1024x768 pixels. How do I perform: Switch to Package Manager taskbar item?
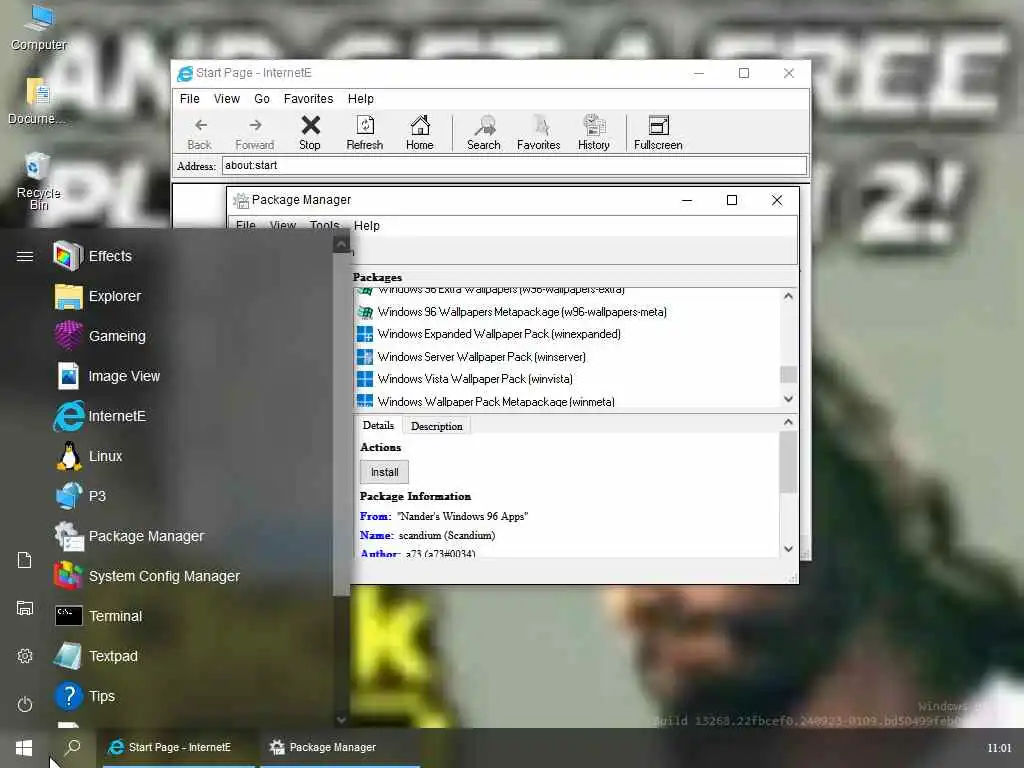click(340, 748)
